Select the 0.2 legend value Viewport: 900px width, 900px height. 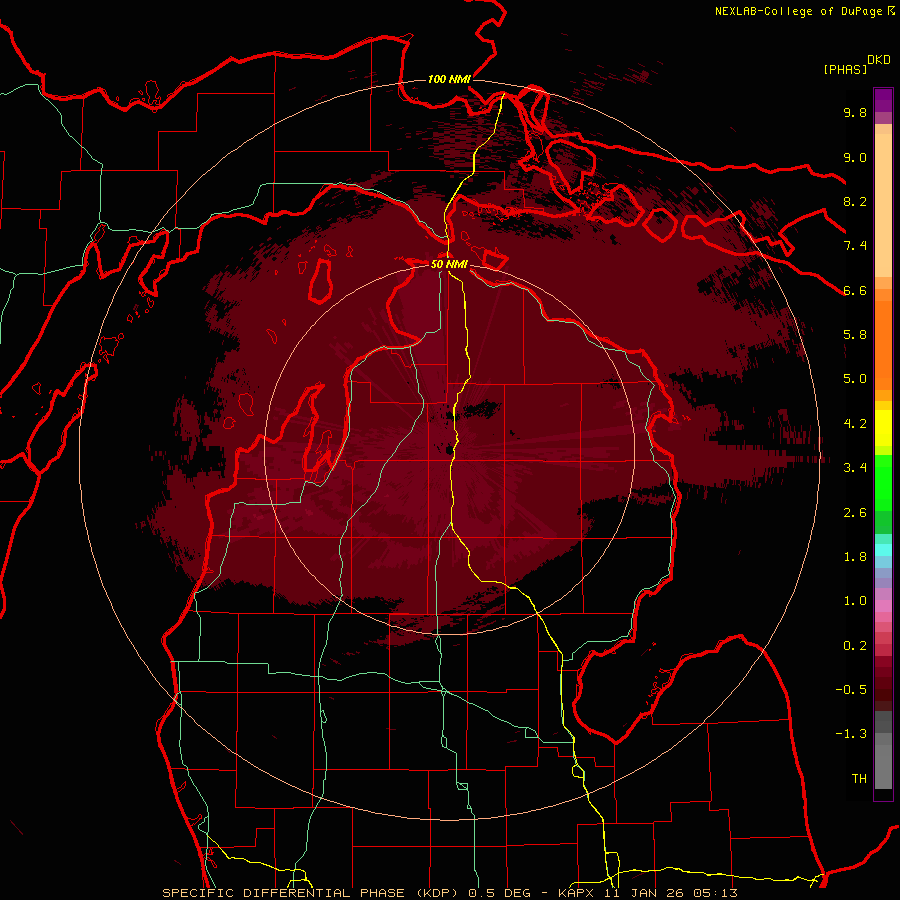point(855,646)
